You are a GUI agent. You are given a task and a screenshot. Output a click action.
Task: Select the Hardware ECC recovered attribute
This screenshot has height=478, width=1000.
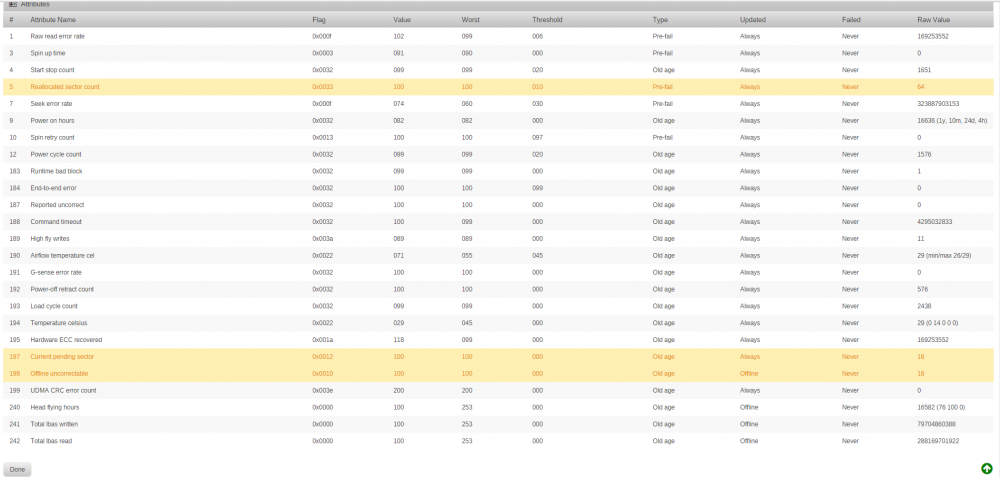click(x=66, y=340)
